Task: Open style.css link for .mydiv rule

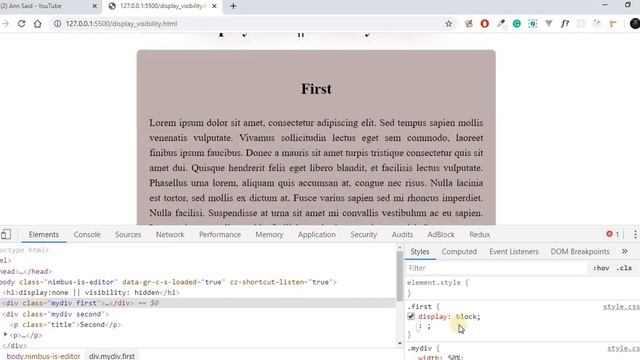Action: [623, 348]
